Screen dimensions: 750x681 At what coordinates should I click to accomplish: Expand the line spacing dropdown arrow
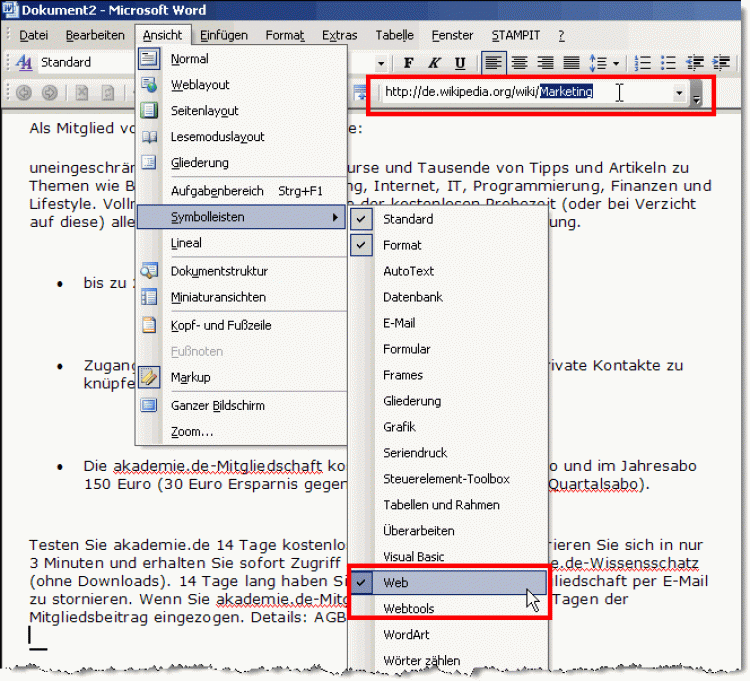point(616,63)
